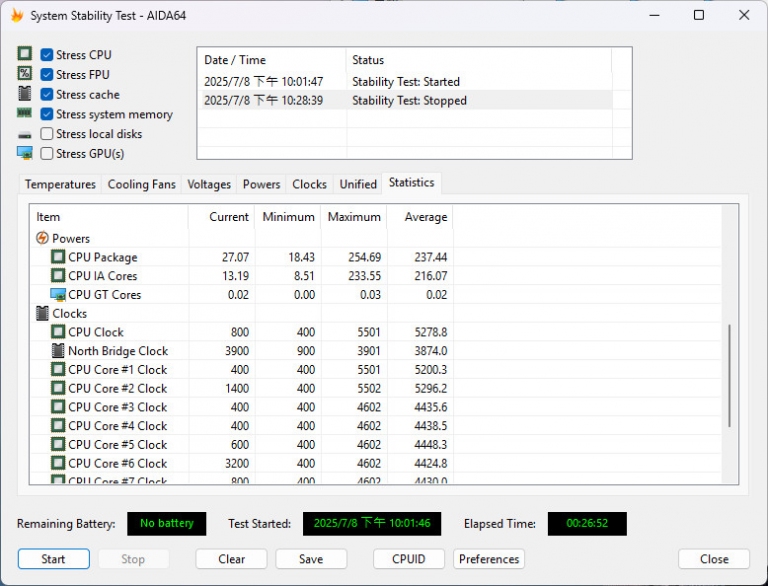Select the Statistics tab
This screenshot has height=586, width=768.
(411, 183)
